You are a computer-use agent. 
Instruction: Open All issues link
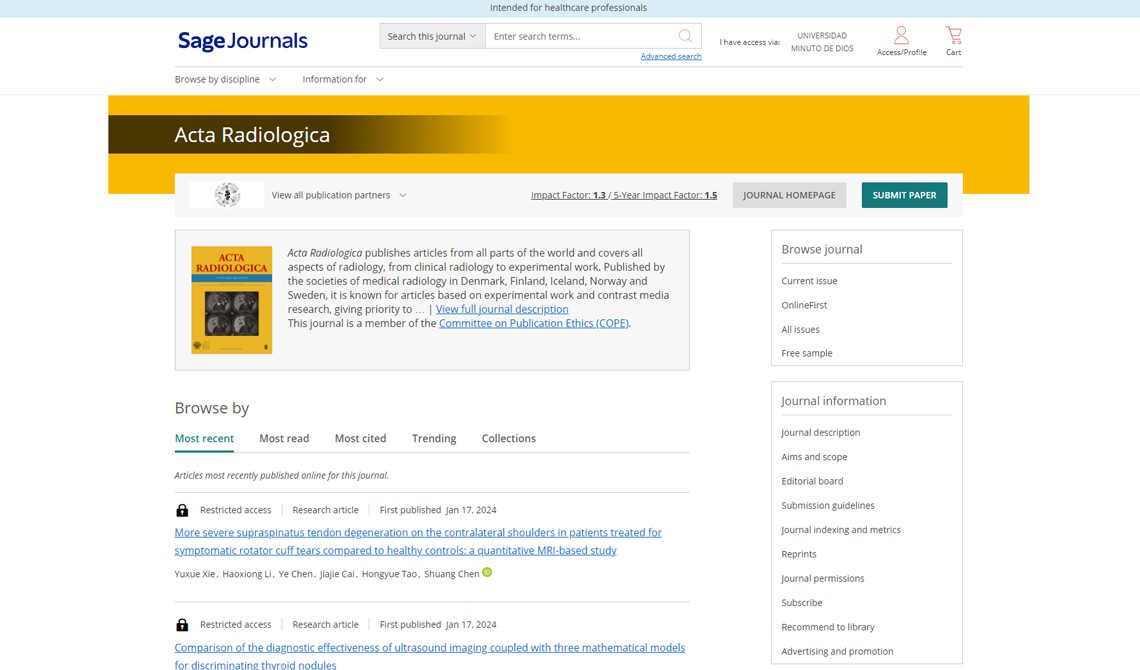[800, 329]
